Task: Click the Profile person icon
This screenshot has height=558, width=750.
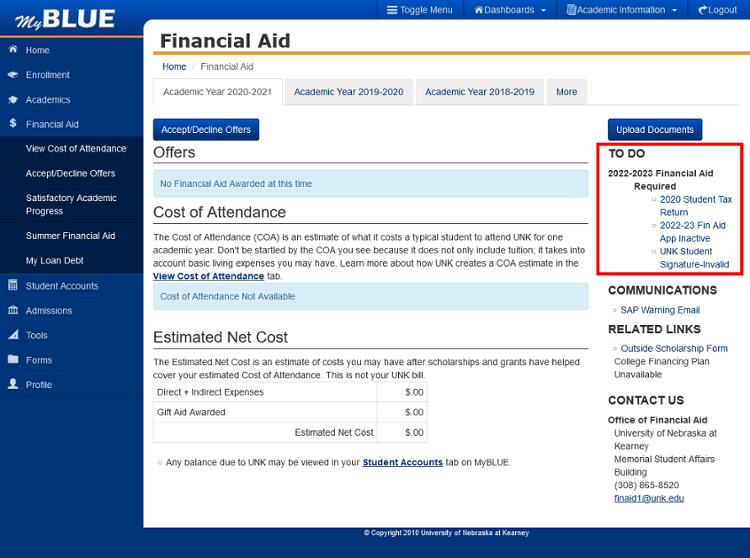Action: click(x=13, y=384)
